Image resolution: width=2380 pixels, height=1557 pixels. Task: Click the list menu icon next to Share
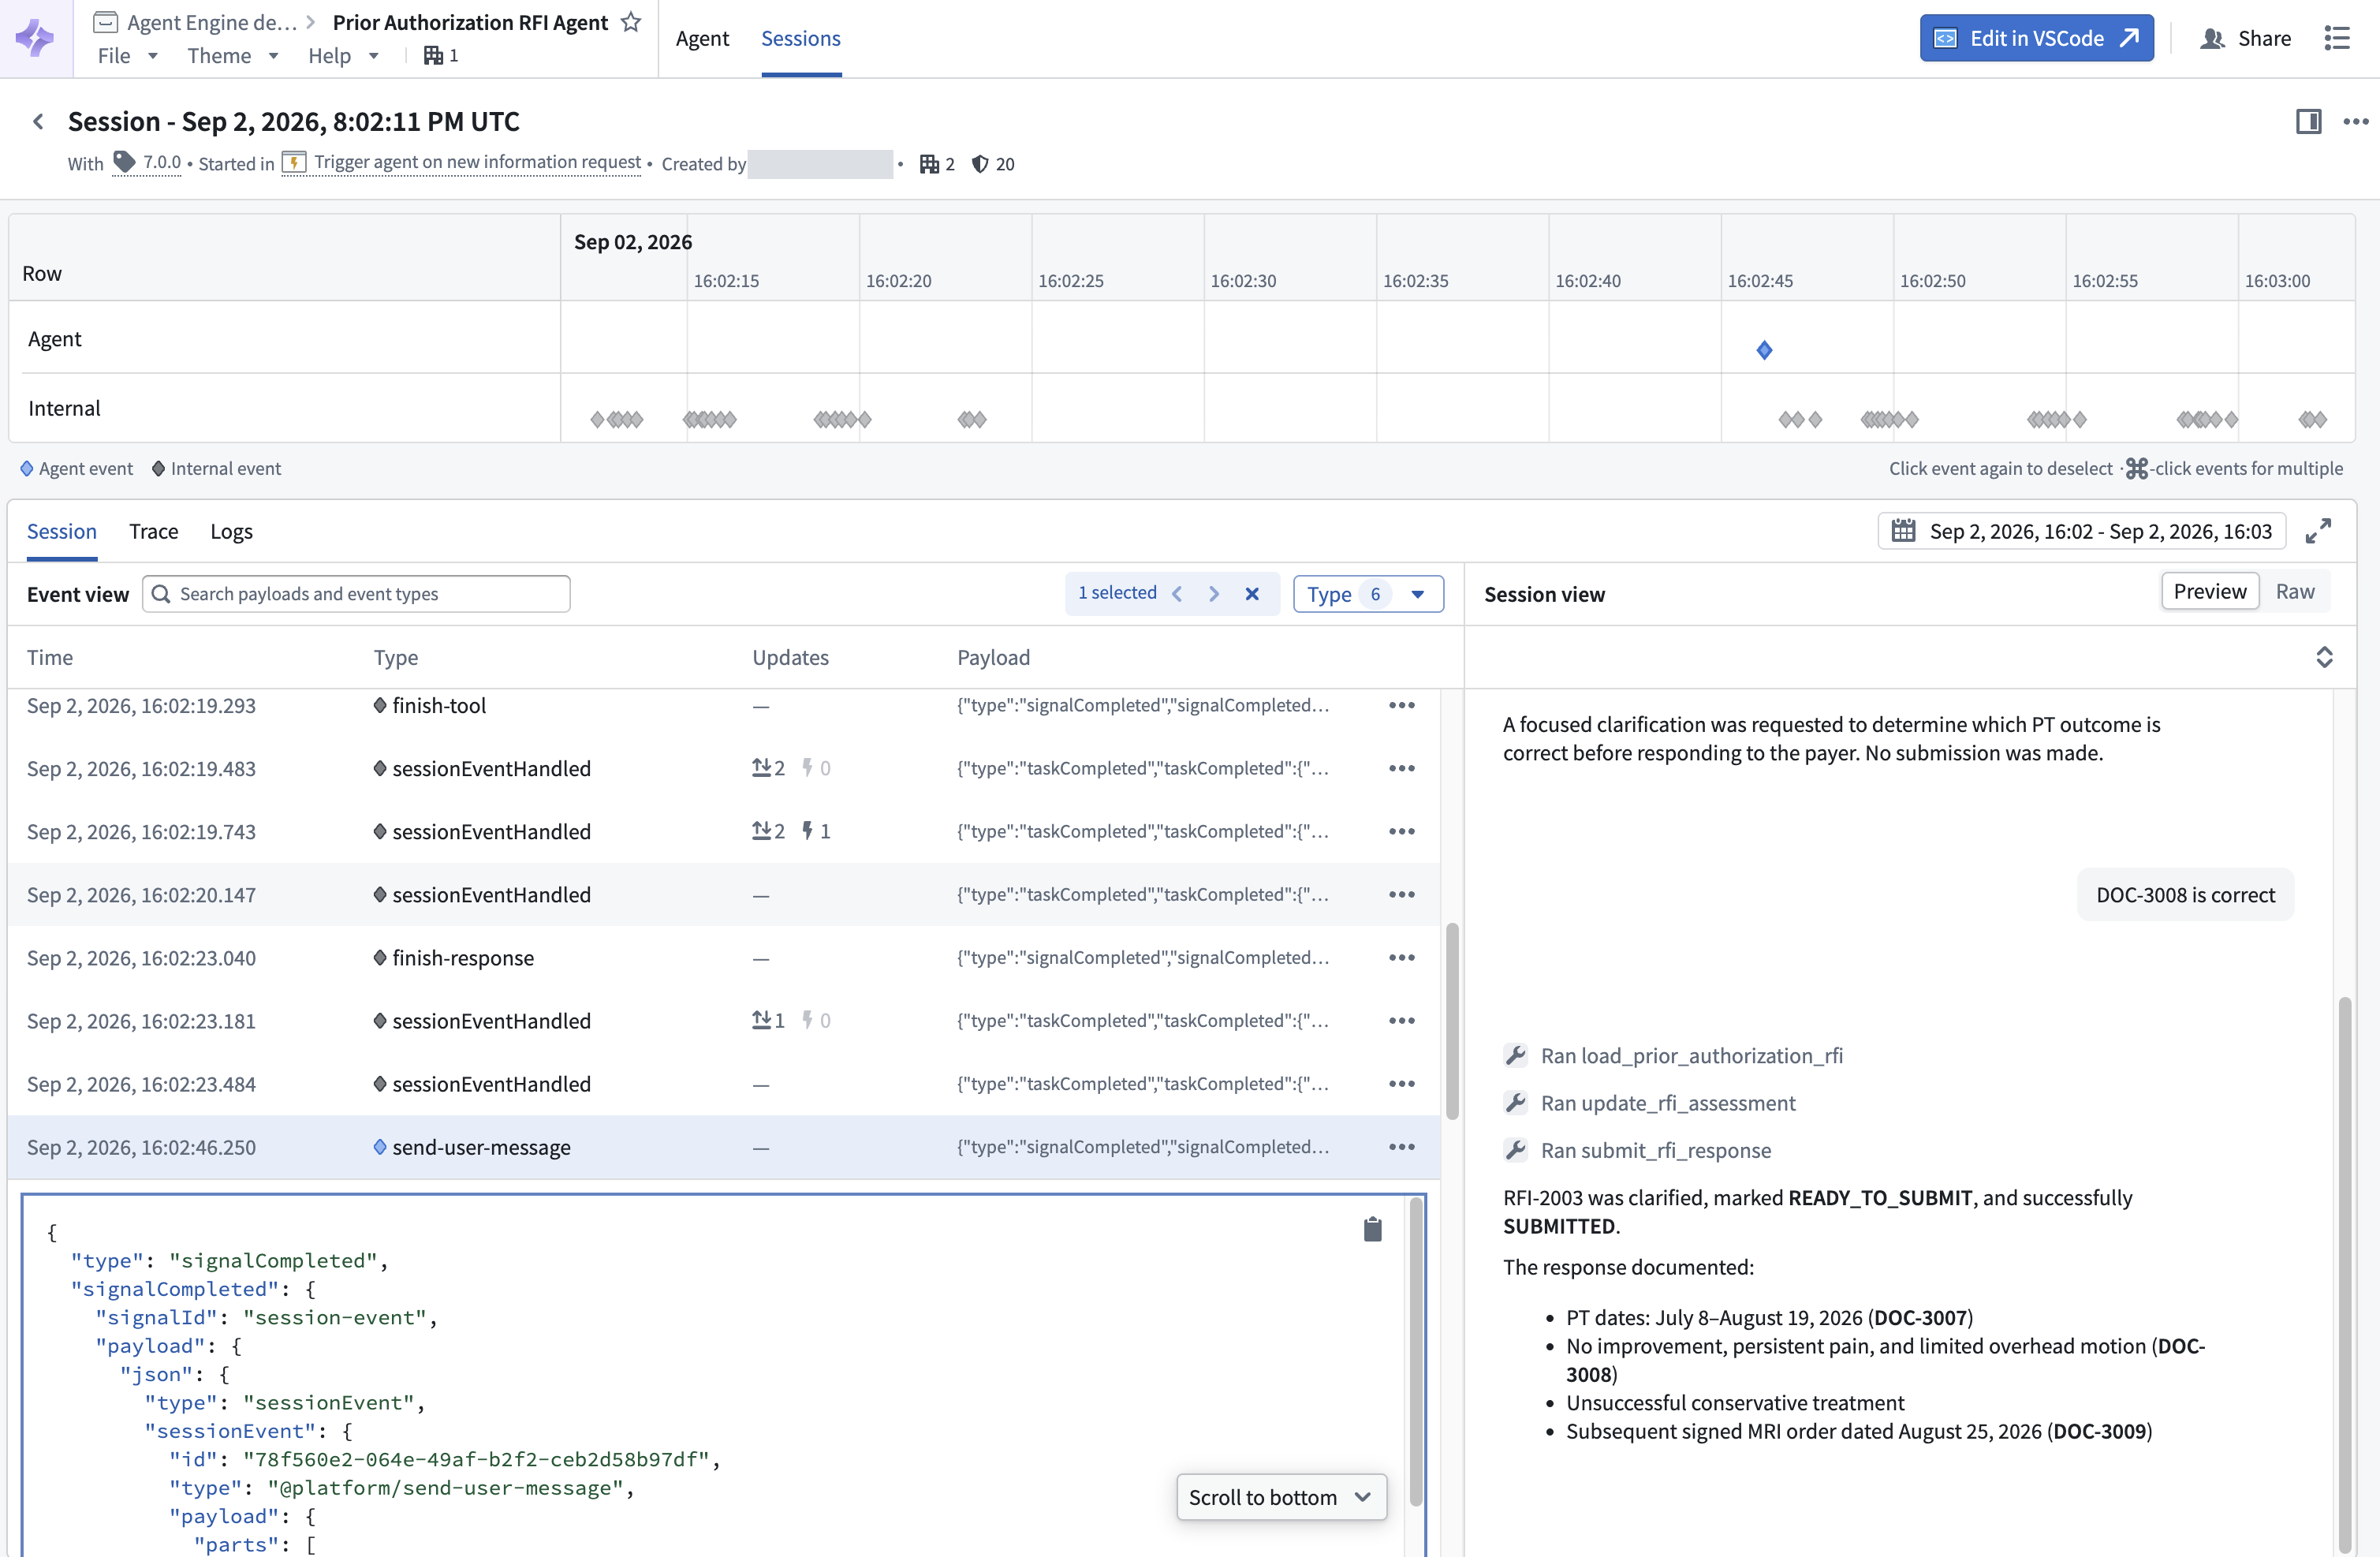(x=2337, y=38)
